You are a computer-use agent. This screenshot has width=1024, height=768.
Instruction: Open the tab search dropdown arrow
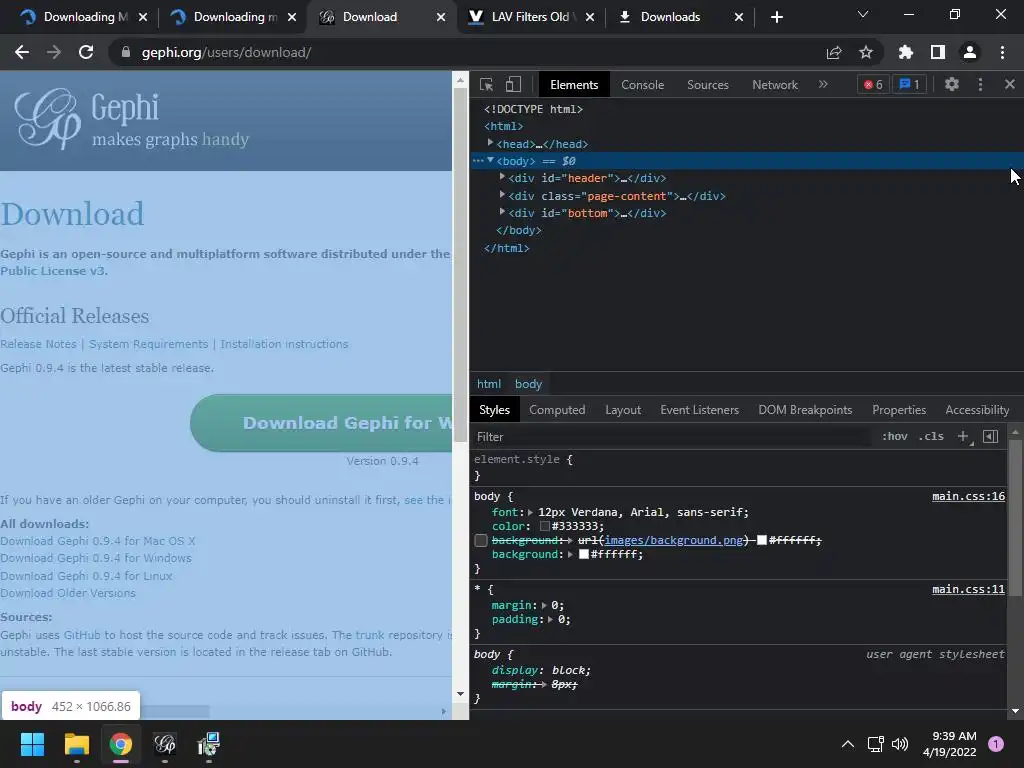(x=863, y=14)
